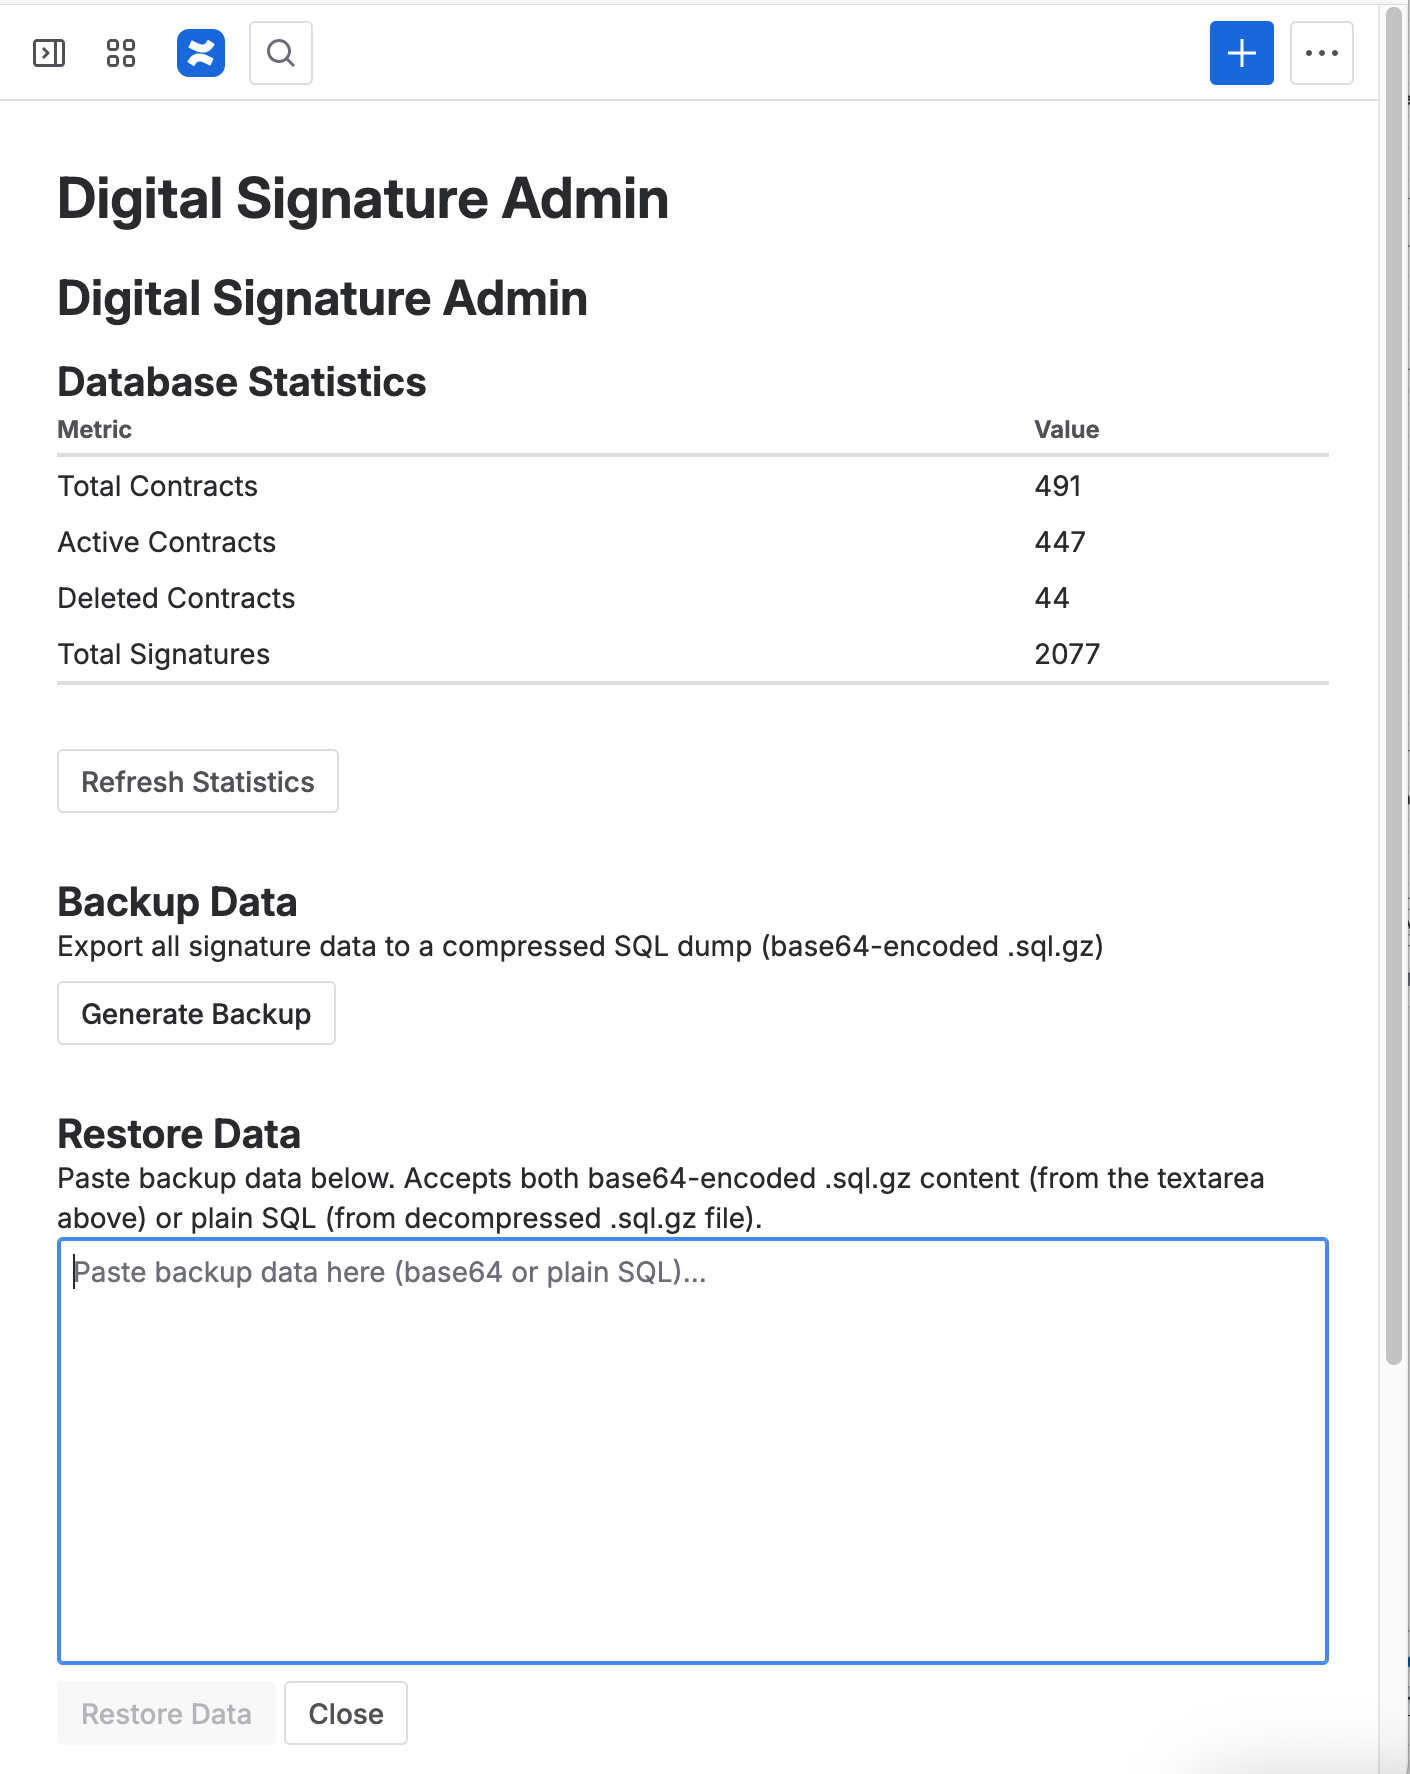1410x1774 pixels.
Task: Click the Metric column header
Action: [x=95, y=429]
